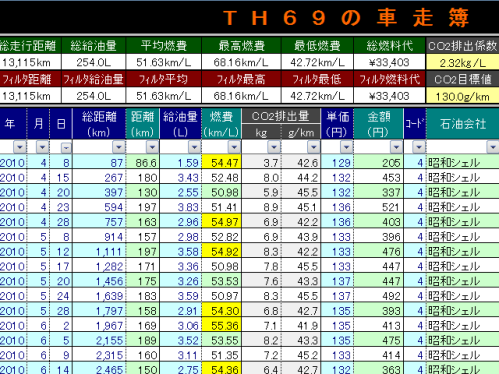This screenshot has height=374, width=499.
Task: Click the 最低燃費 value 42.72km/L
Action: click(317, 62)
